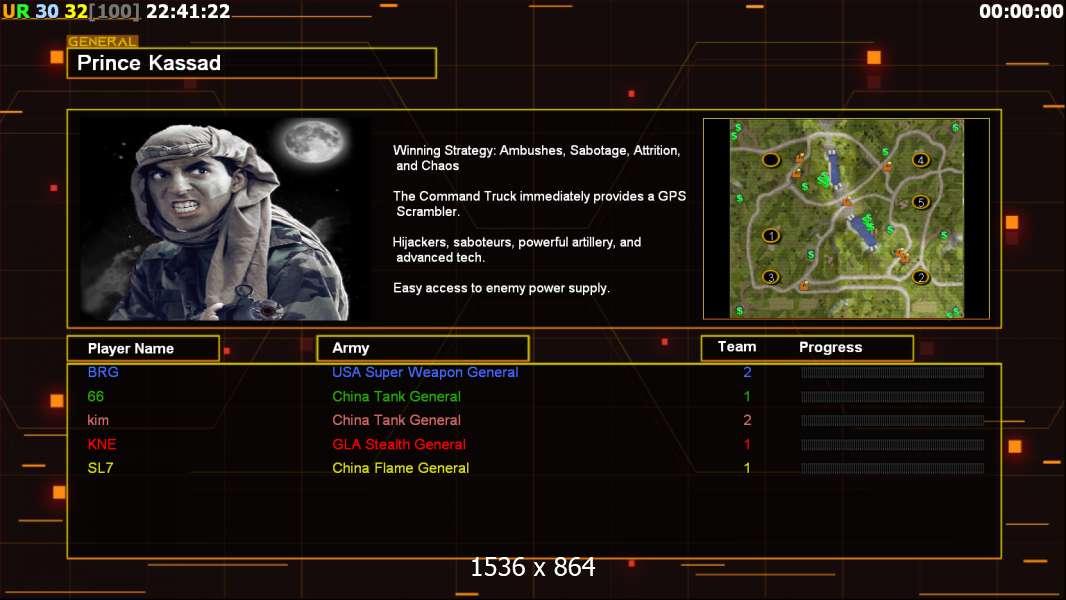Viewport: 1066px width, 600px height.
Task: Click team number 1 in SL7's row
Action: click(747, 468)
